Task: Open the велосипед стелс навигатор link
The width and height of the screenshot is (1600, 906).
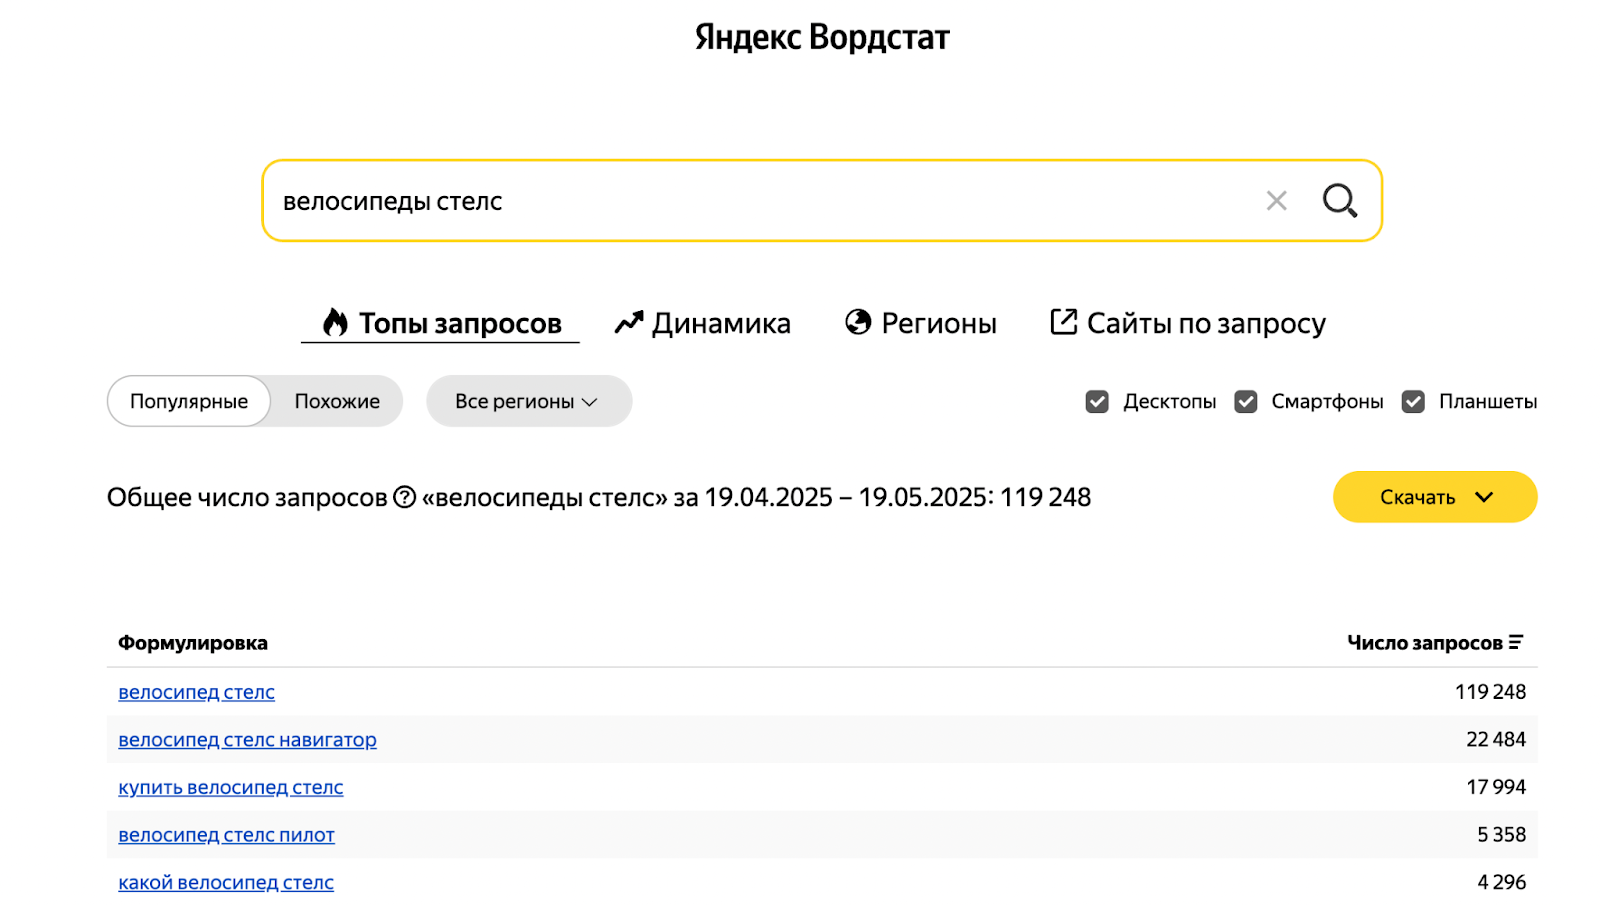Action: (247, 740)
